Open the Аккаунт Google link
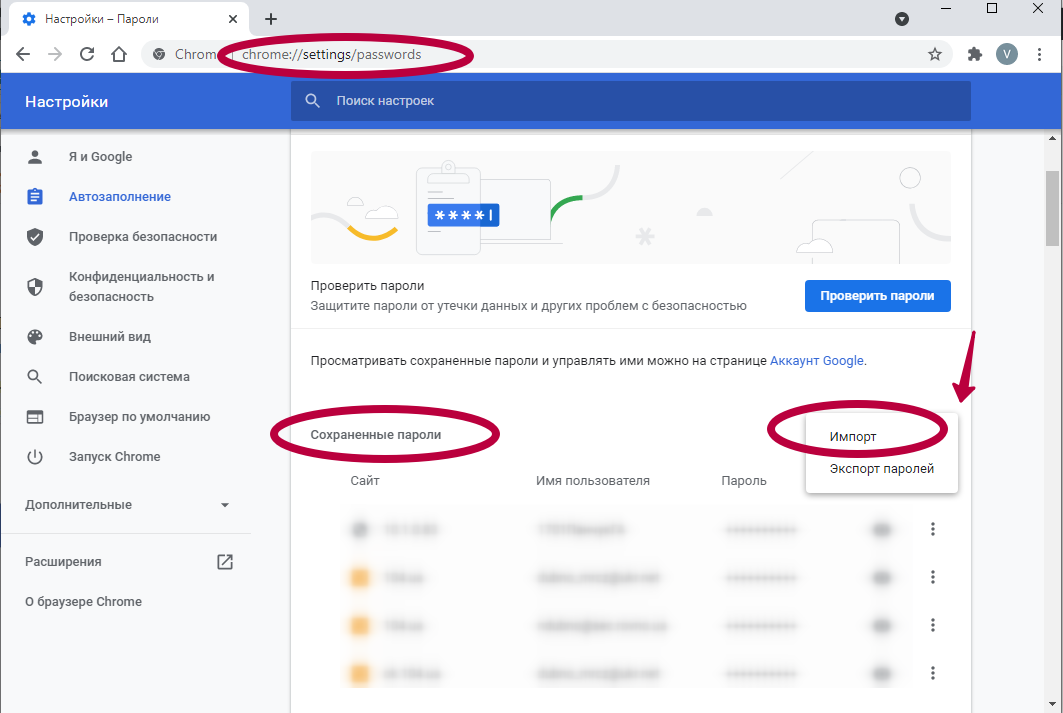Screen dimensions: 1063x713 point(816,360)
